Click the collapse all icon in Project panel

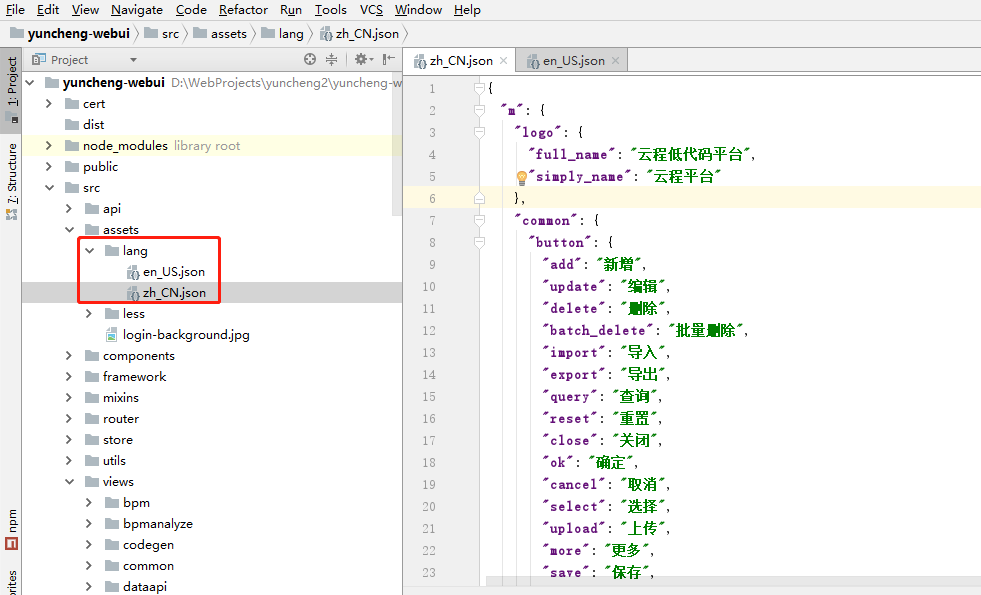point(332,59)
